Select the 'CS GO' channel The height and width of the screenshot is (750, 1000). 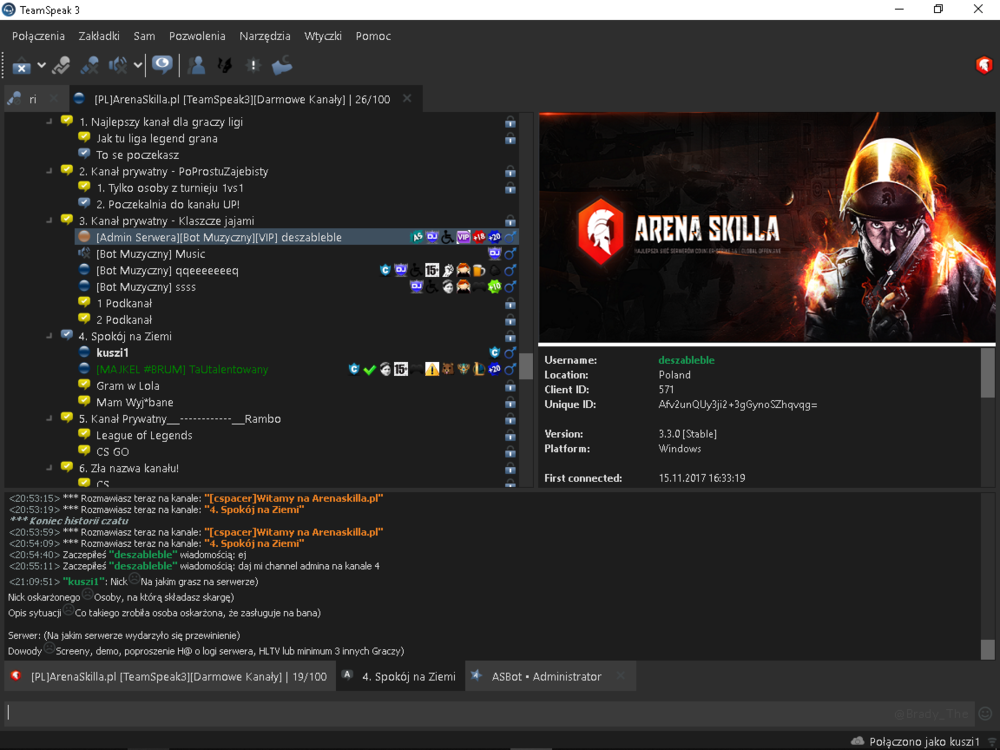coord(112,452)
